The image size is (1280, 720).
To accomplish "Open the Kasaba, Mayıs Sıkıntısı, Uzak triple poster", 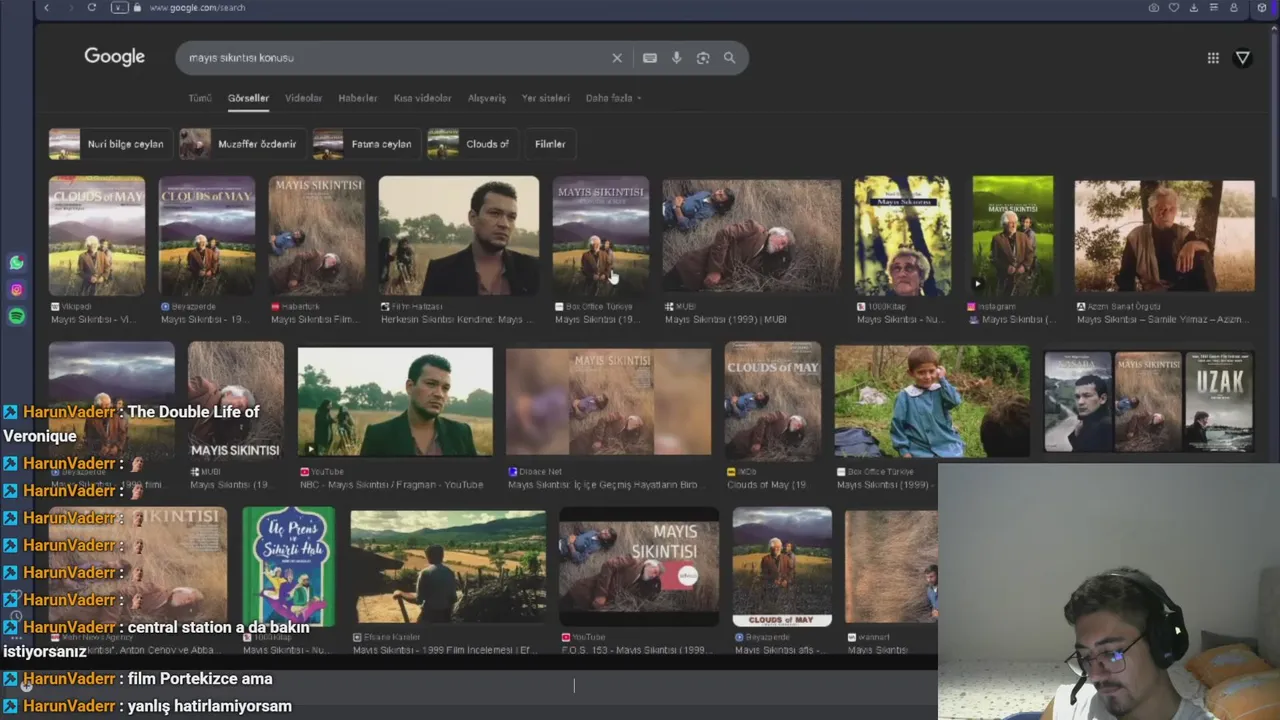I will [1149, 401].
